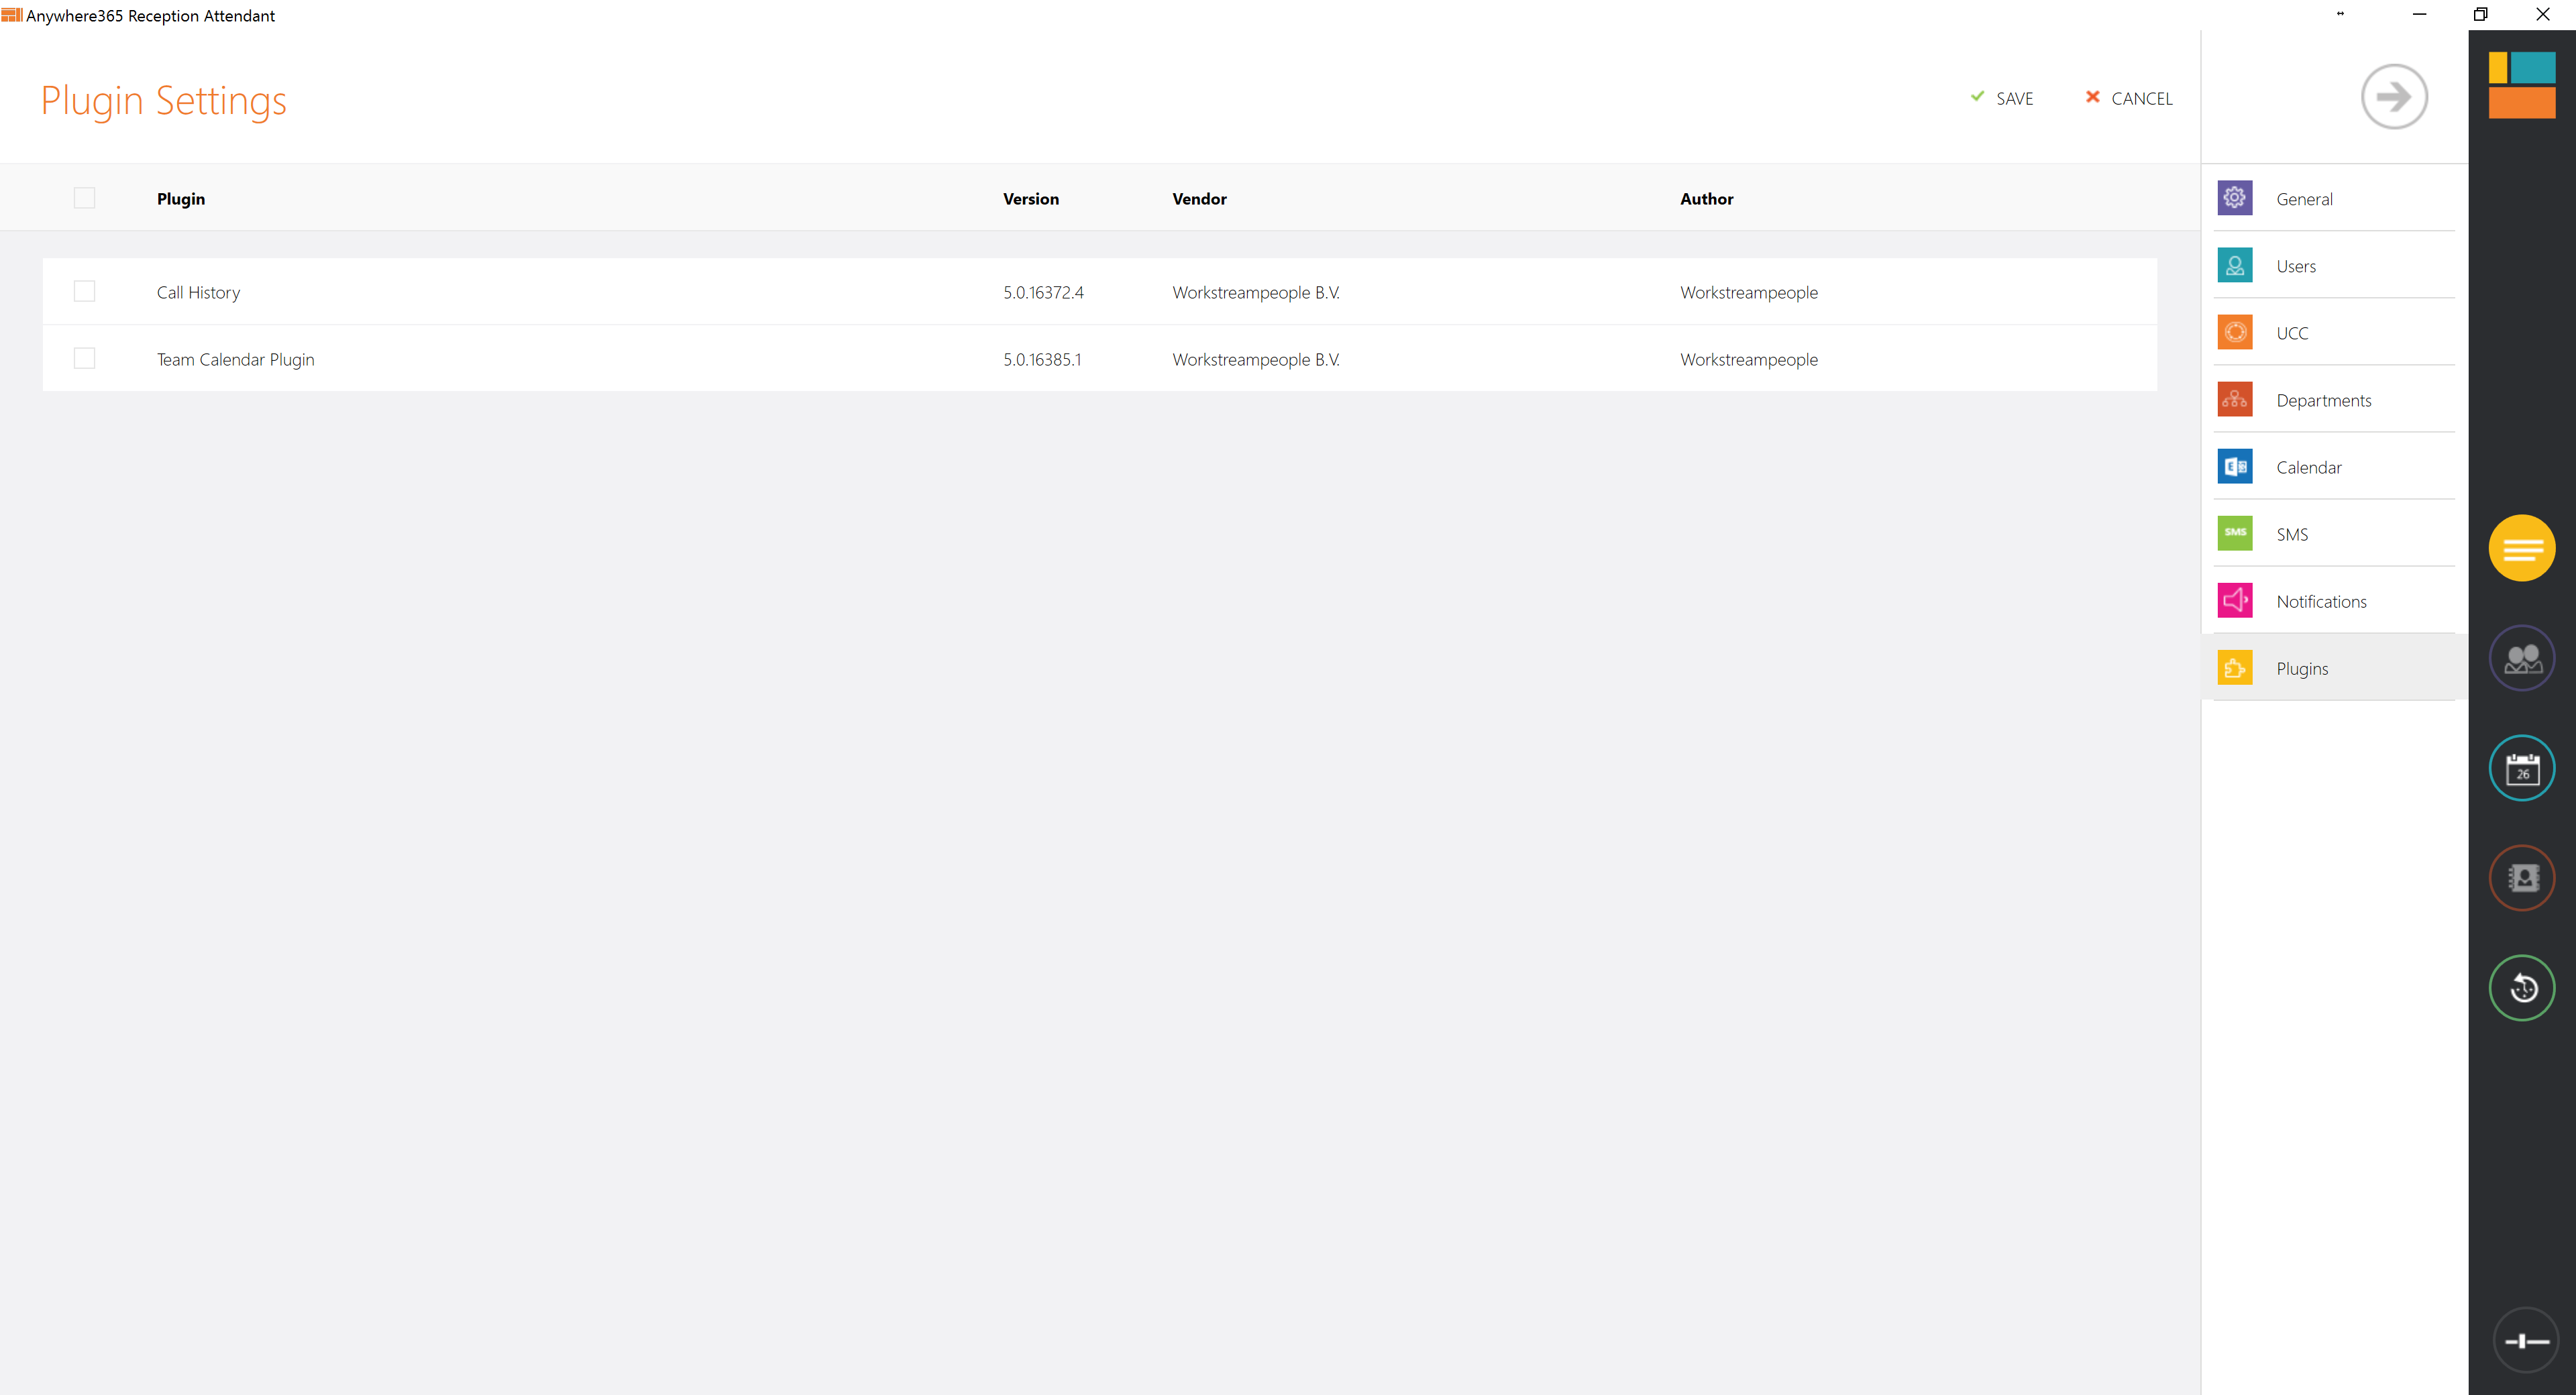The image size is (2576, 1395).
Task: Select the Plugins settings tab
Action: (x=2301, y=668)
